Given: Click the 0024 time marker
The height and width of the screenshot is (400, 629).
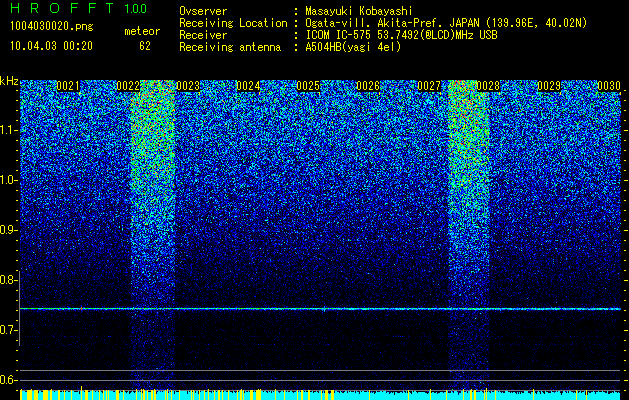Looking at the screenshot, I should click(x=248, y=86).
